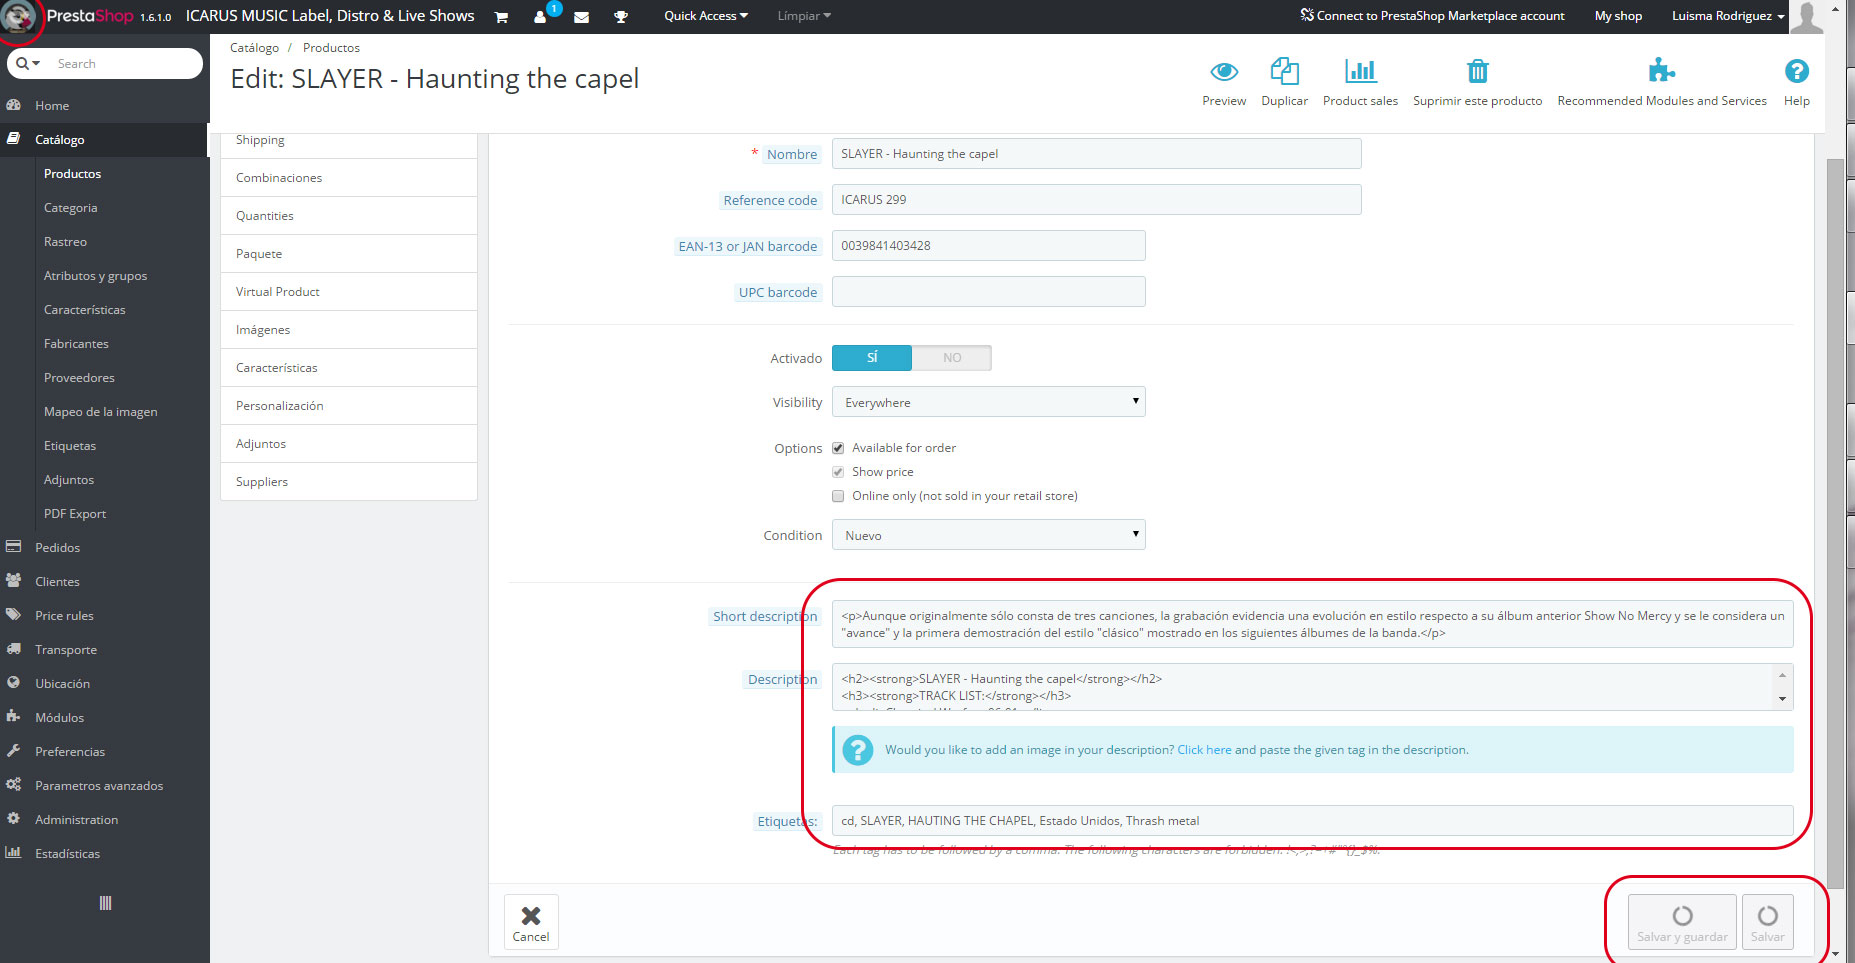Click the Estadísticas bar chart icon
Image resolution: width=1855 pixels, height=963 pixels.
pos(14,853)
